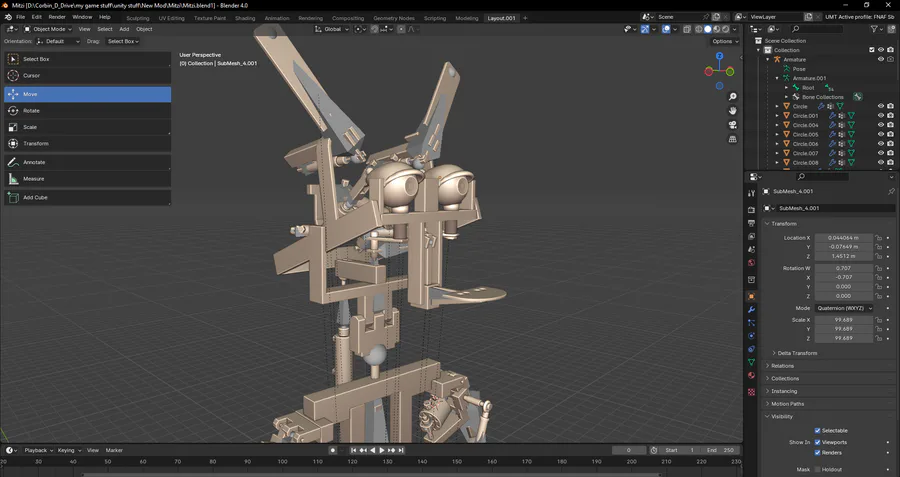Screen dimensions: 900x477
Task: Open Keying timeline popover
Action: [69, 451]
